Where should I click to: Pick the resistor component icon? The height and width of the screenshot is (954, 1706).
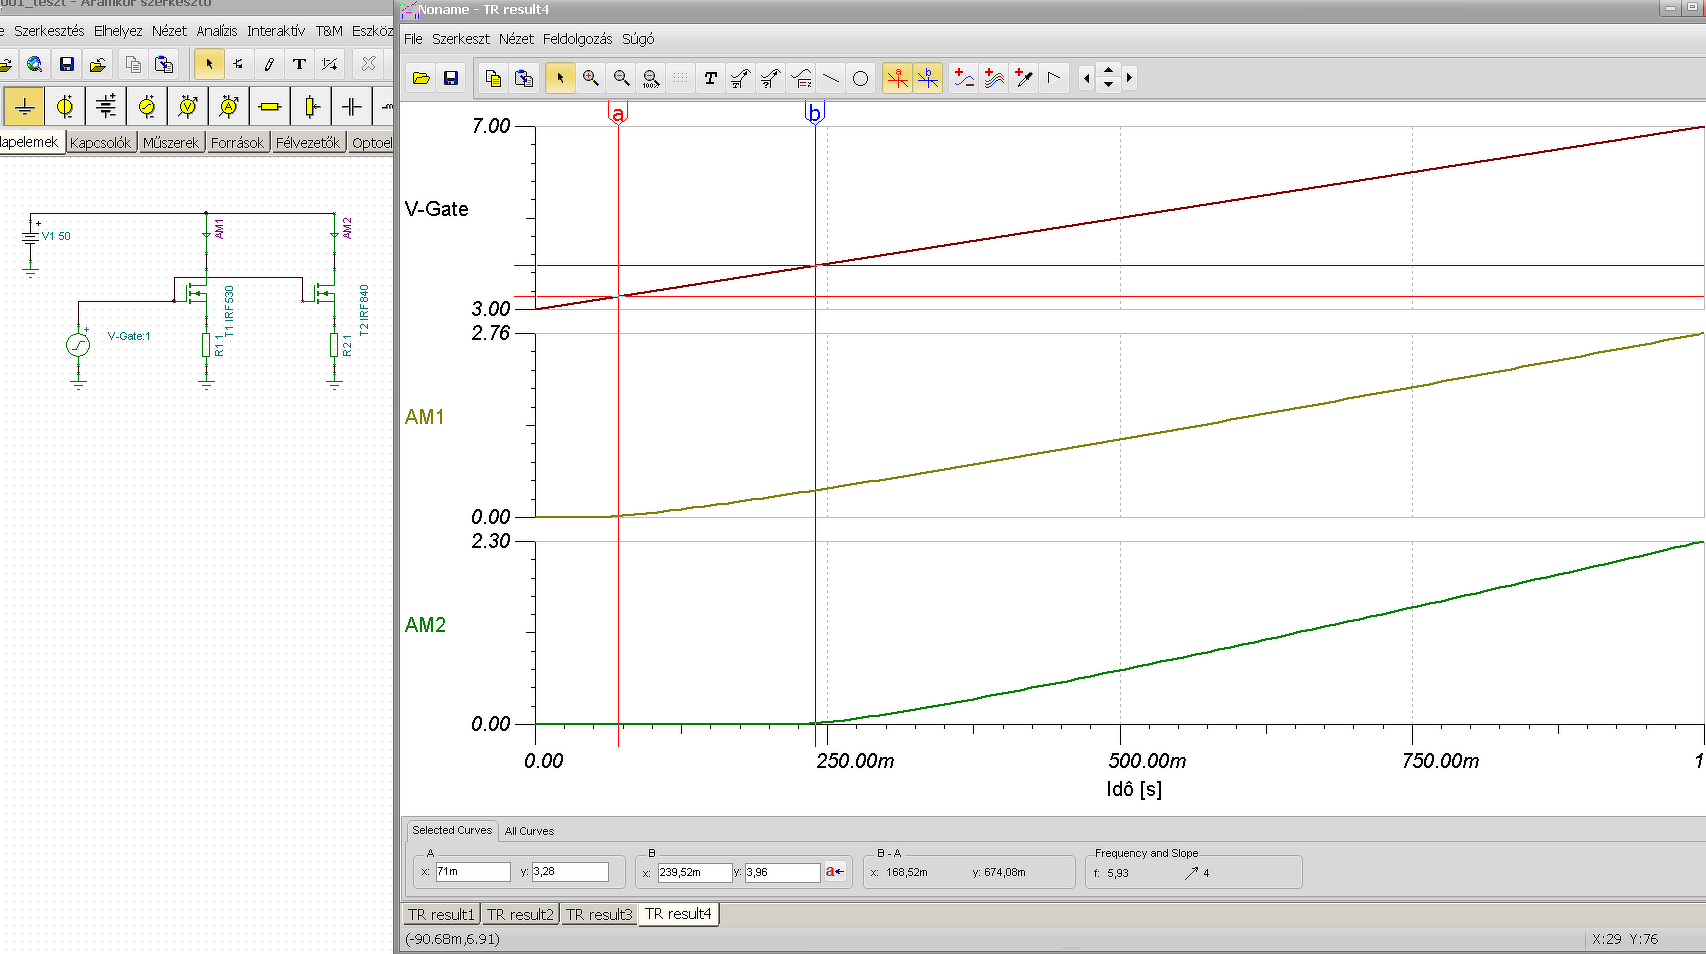point(269,106)
